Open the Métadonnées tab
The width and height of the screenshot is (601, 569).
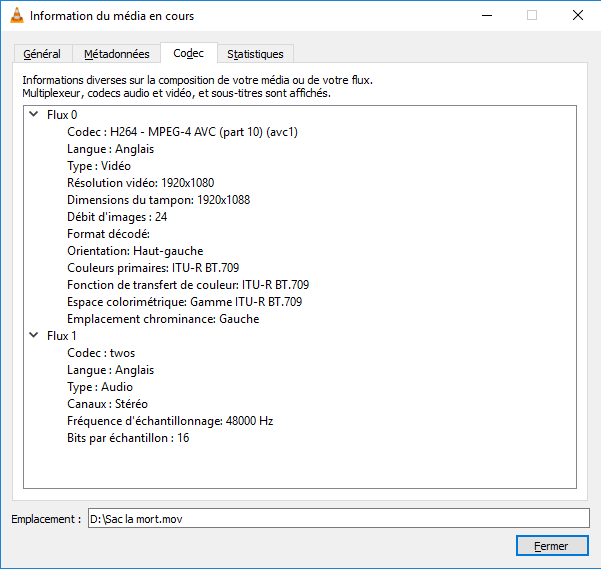[117, 54]
